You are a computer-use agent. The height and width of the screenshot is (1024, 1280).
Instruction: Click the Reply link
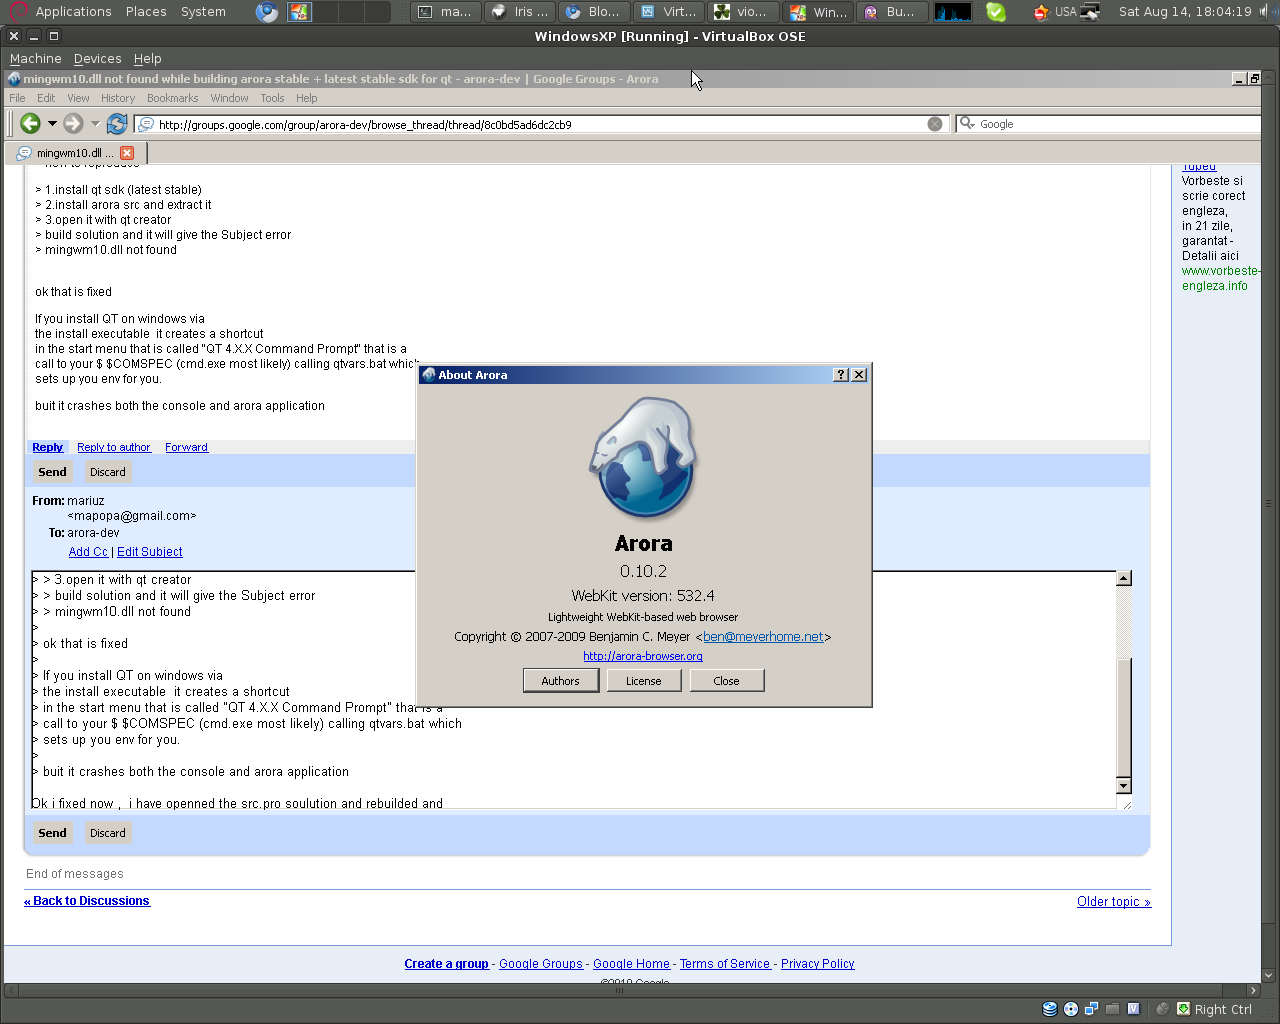[x=47, y=447]
